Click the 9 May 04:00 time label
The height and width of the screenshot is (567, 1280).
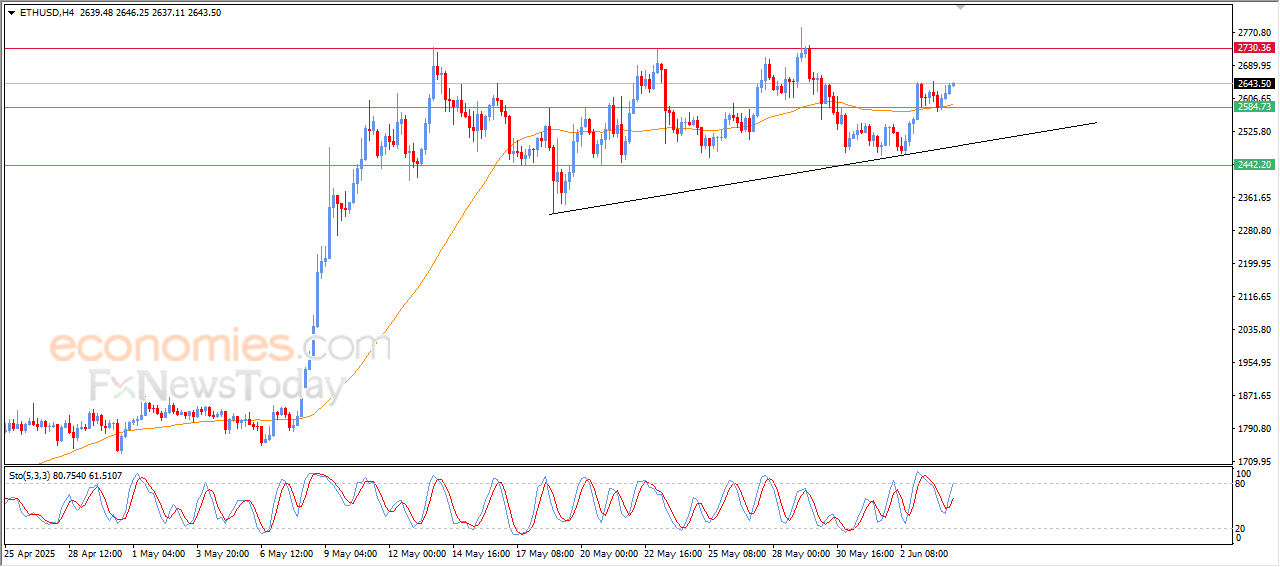[351, 552]
